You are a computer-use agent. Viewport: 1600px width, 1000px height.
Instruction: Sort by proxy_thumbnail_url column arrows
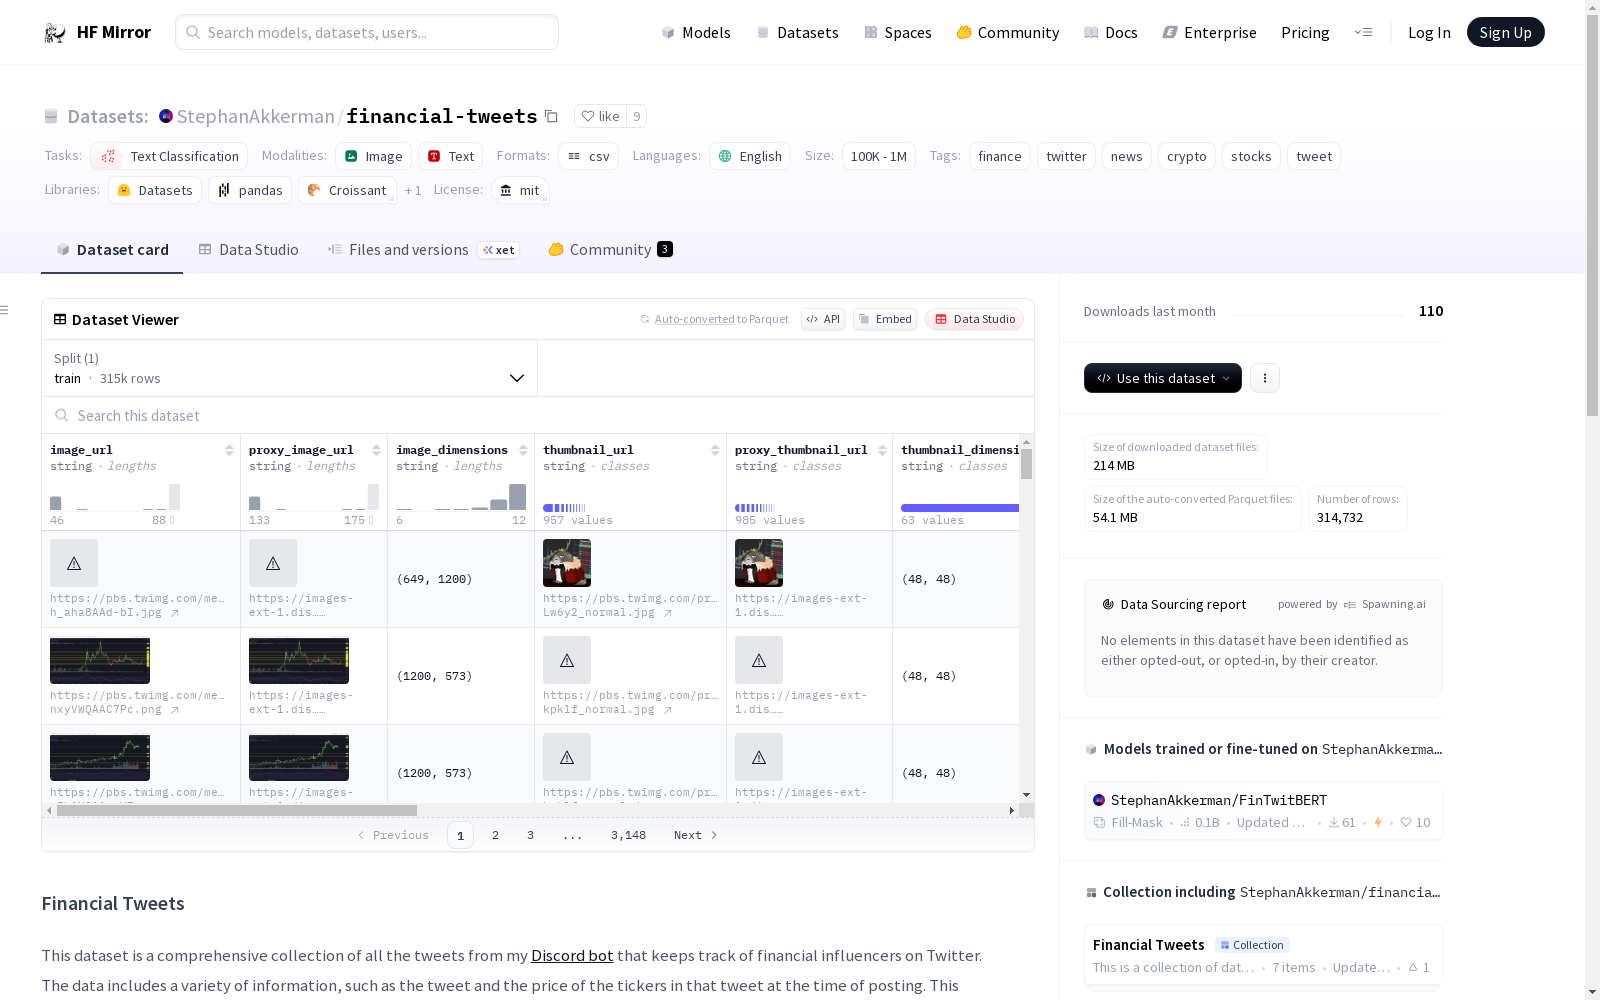coord(882,450)
